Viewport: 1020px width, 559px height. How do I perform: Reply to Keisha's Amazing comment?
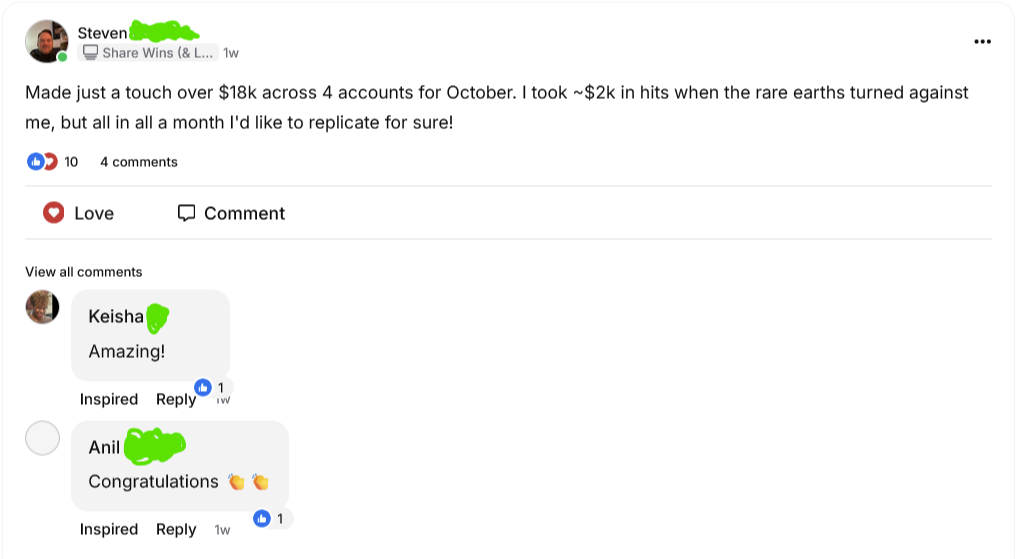[176, 399]
